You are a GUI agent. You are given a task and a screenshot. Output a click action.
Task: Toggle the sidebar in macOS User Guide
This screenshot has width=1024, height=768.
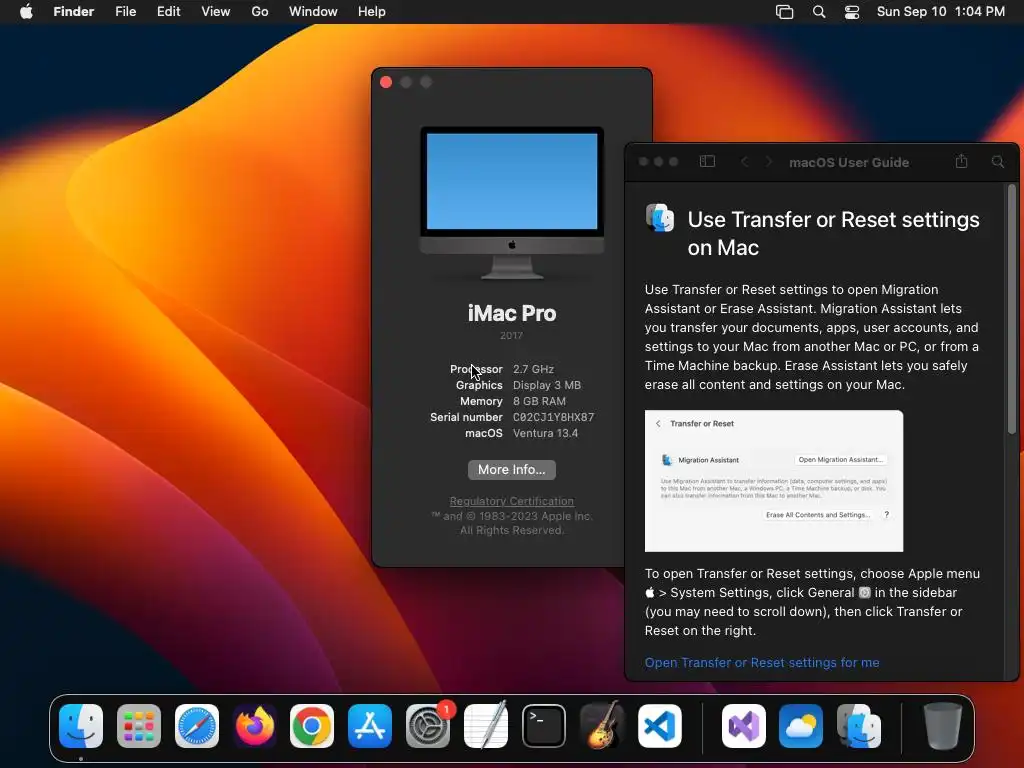707,161
